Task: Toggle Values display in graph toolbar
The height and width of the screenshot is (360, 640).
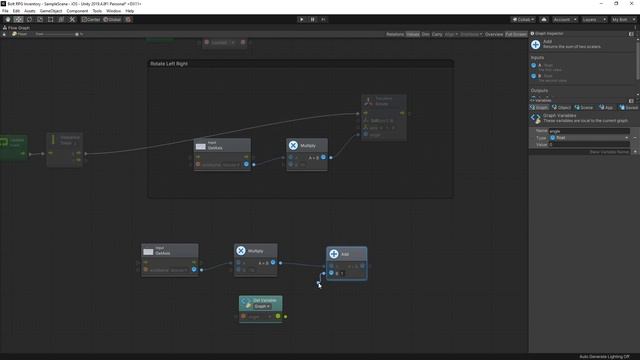Action: [x=413, y=34]
